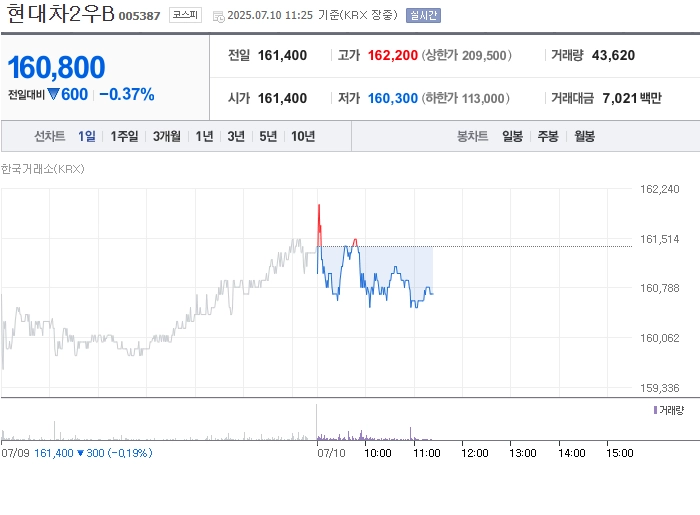This screenshot has width=700, height=515.
Task: Click the 162,240 price axis label
Action: click(659, 189)
